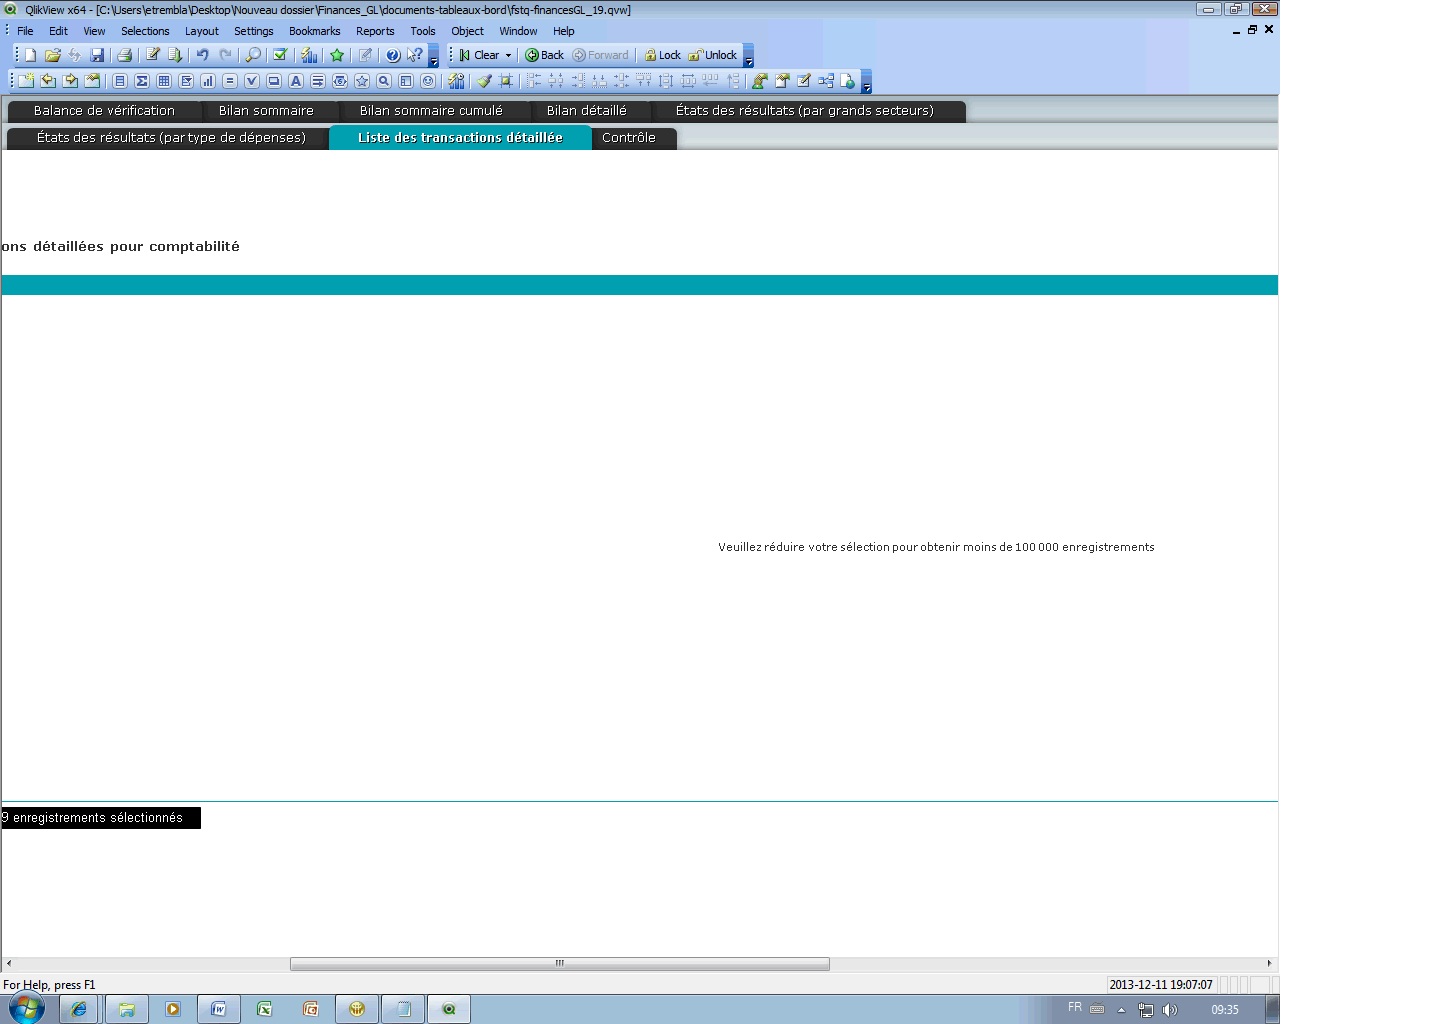Toggle the Design Grid icon
This screenshot has height=1024, width=1440.
pyautogui.click(x=506, y=81)
